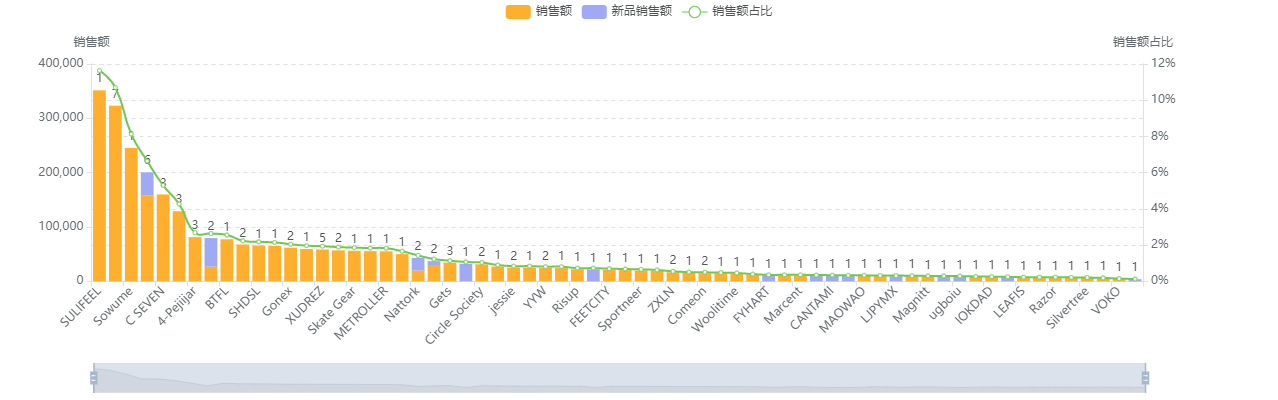Toggle the 销售额占比 line legend
The height and width of the screenshot is (400, 1278).
click(727, 12)
